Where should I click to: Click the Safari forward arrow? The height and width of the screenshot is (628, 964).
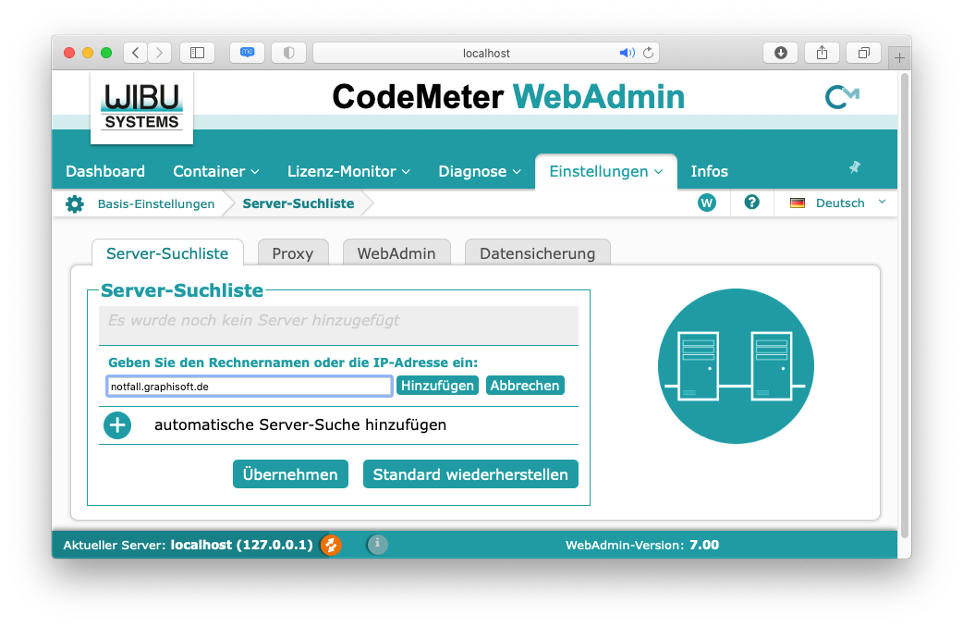(x=159, y=53)
